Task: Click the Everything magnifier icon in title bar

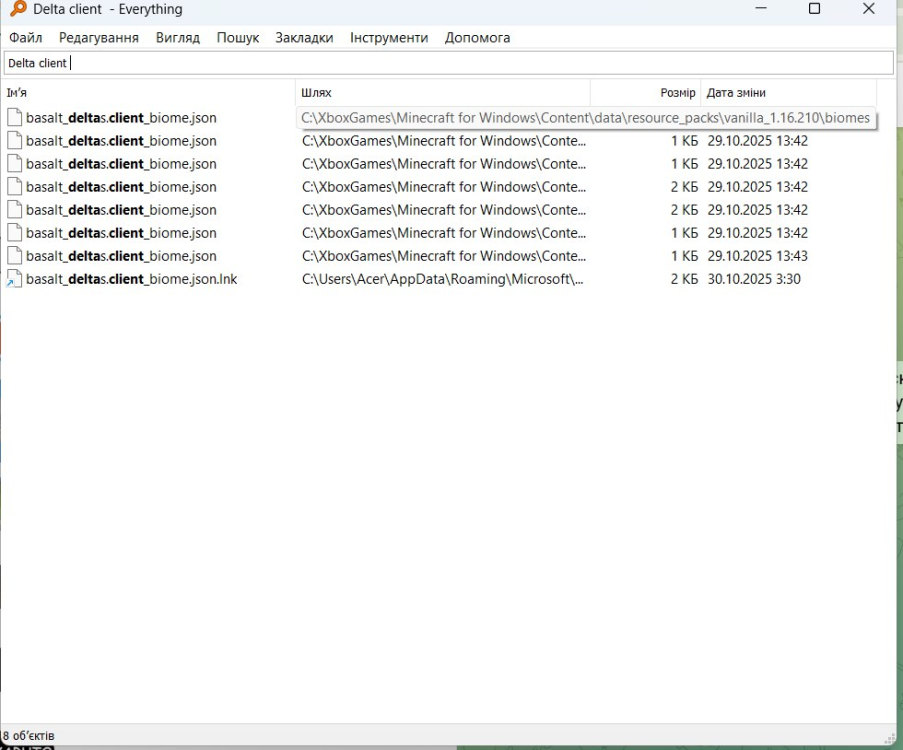Action: [x=18, y=9]
